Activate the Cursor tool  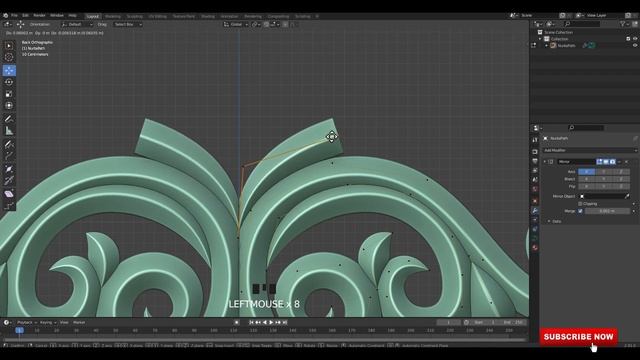coord(9,58)
